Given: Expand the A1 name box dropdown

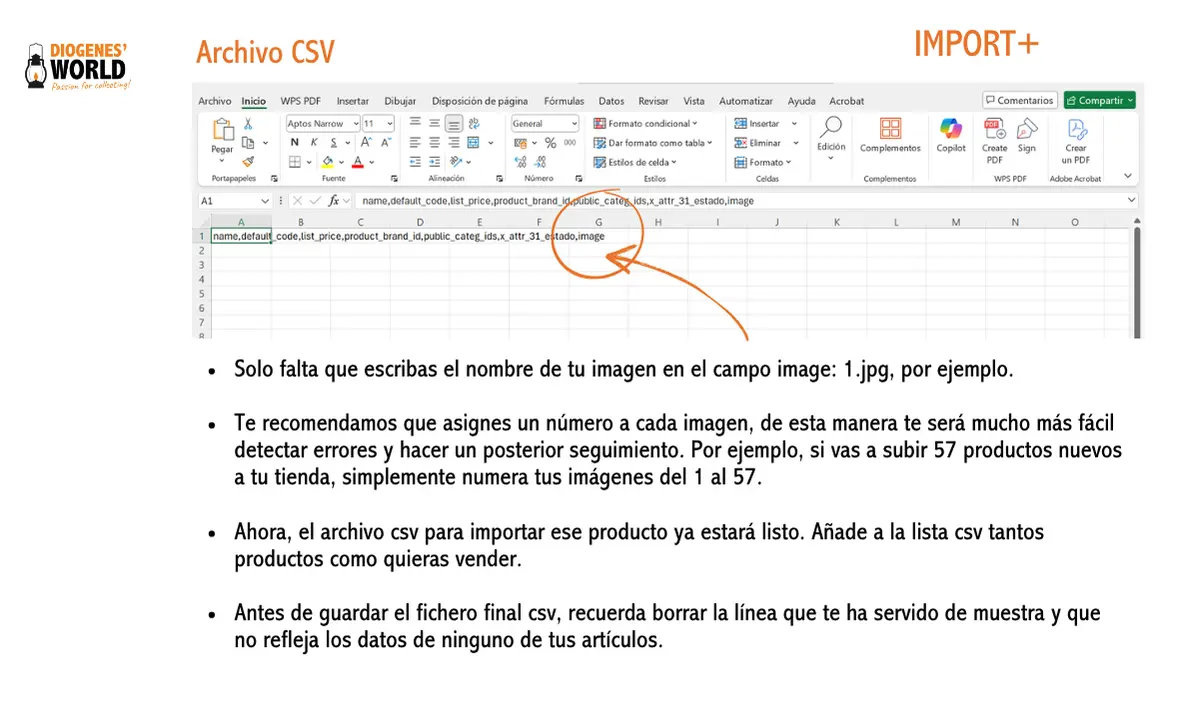Looking at the screenshot, I should pos(265,201).
